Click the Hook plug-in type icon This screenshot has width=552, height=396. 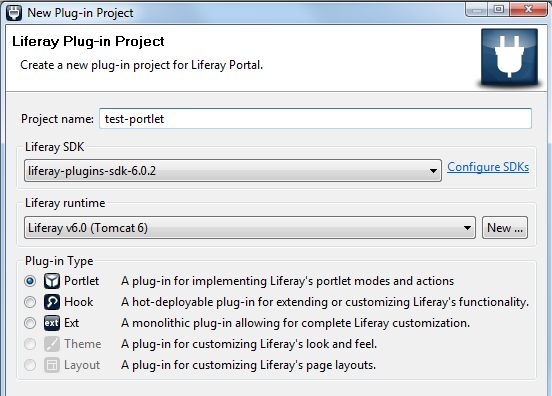tap(52, 302)
